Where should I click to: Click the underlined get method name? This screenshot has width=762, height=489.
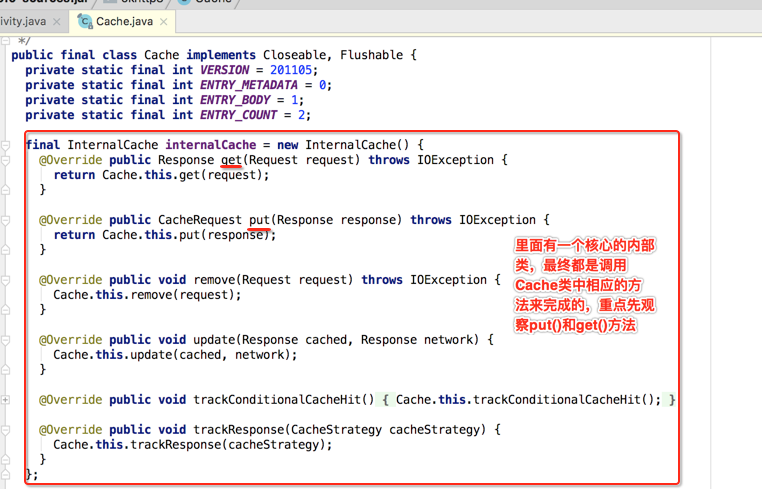point(231,160)
